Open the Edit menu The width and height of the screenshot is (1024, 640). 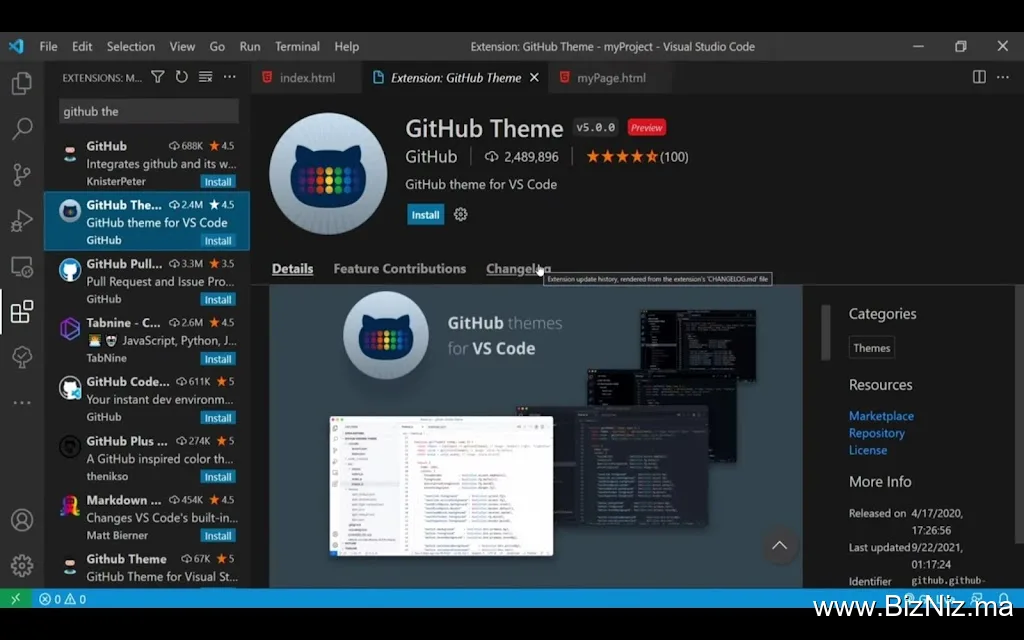click(x=82, y=46)
